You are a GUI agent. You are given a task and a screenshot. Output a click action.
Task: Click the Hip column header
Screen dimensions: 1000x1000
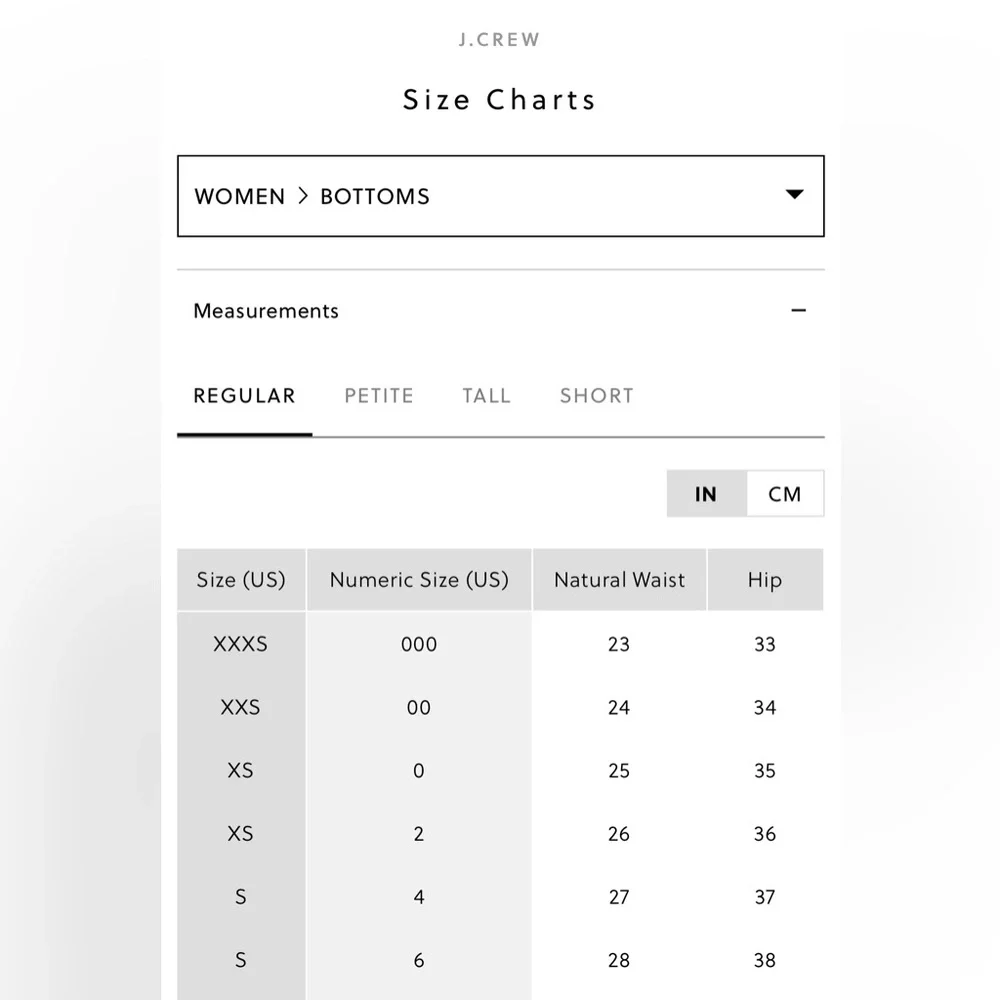pos(765,580)
